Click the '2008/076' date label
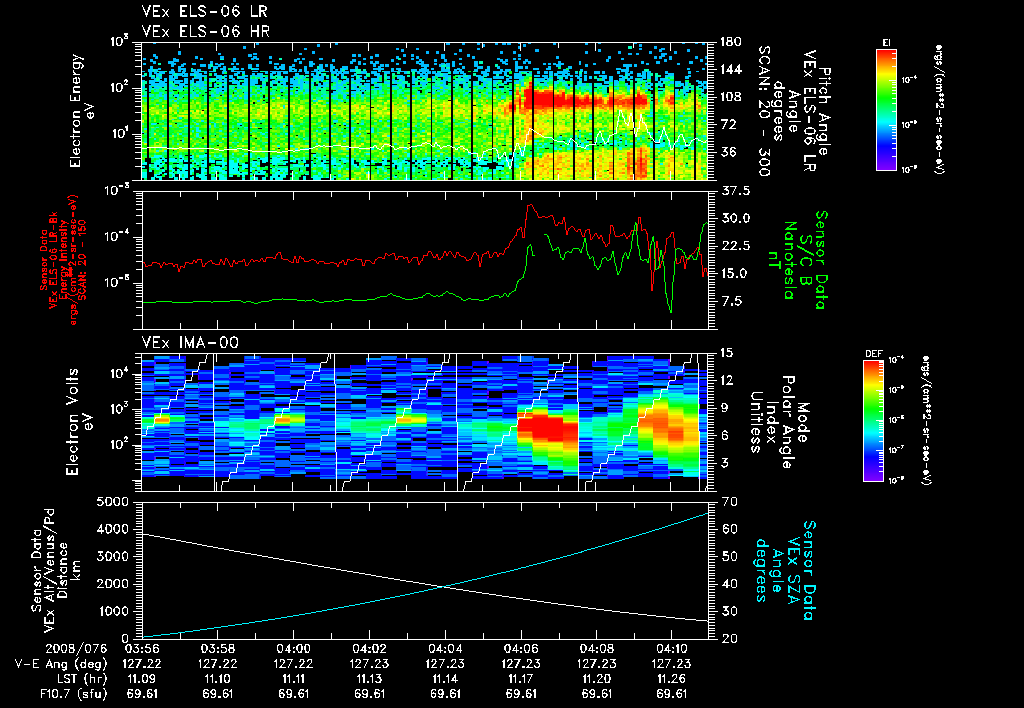Screen dimensions: 1024x708 click(x=75, y=649)
